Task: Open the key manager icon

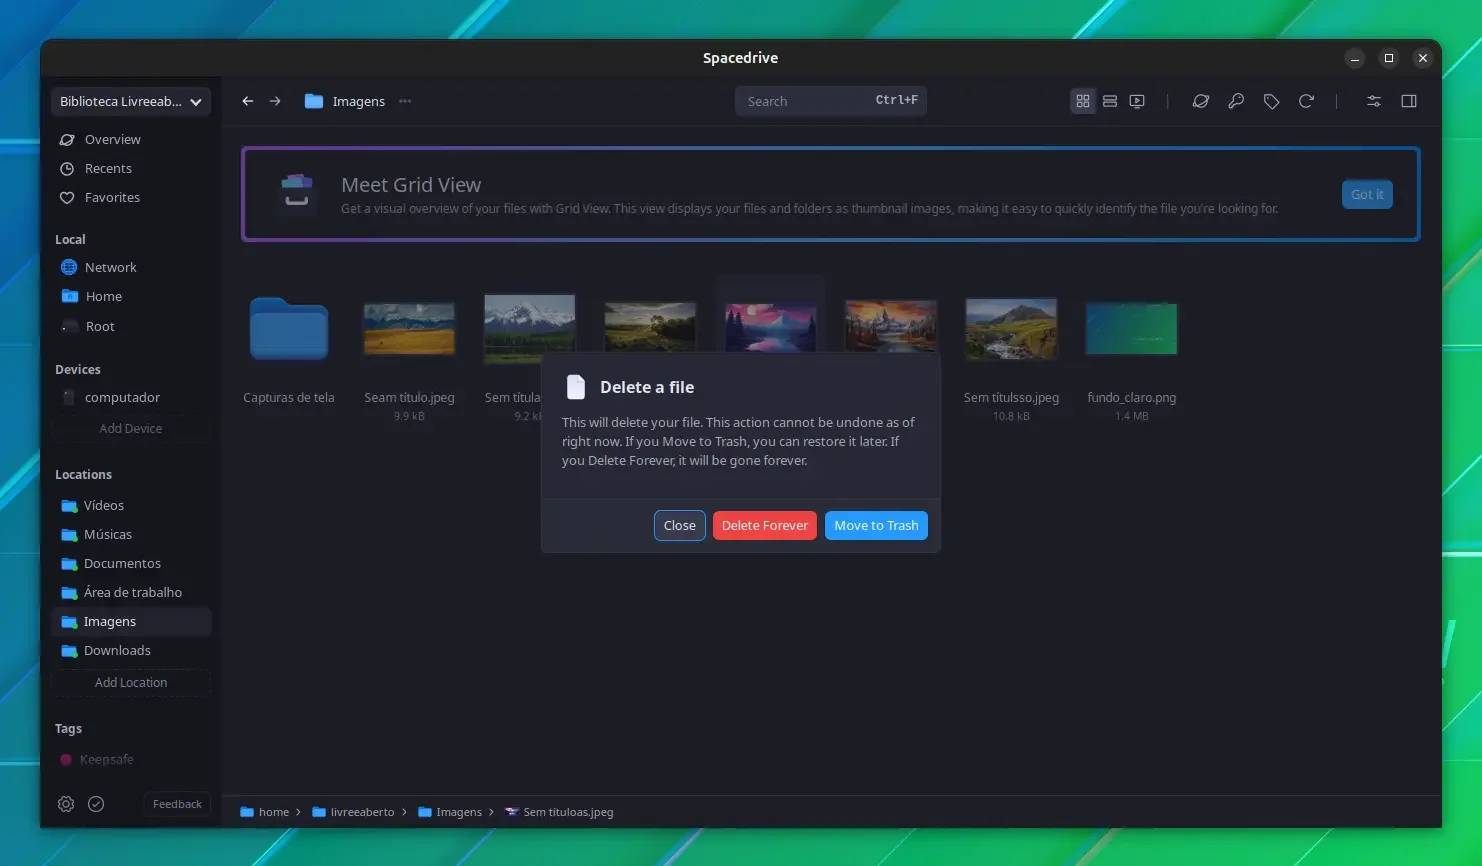Action: [1236, 101]
